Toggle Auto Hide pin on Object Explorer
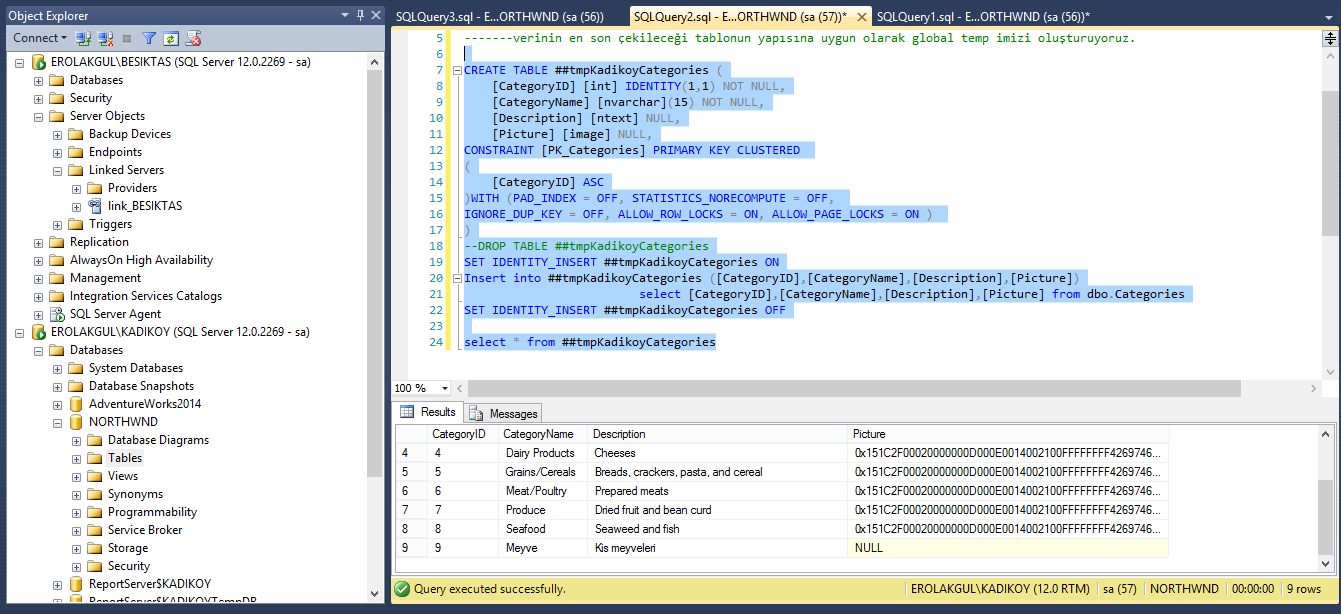 360,15
